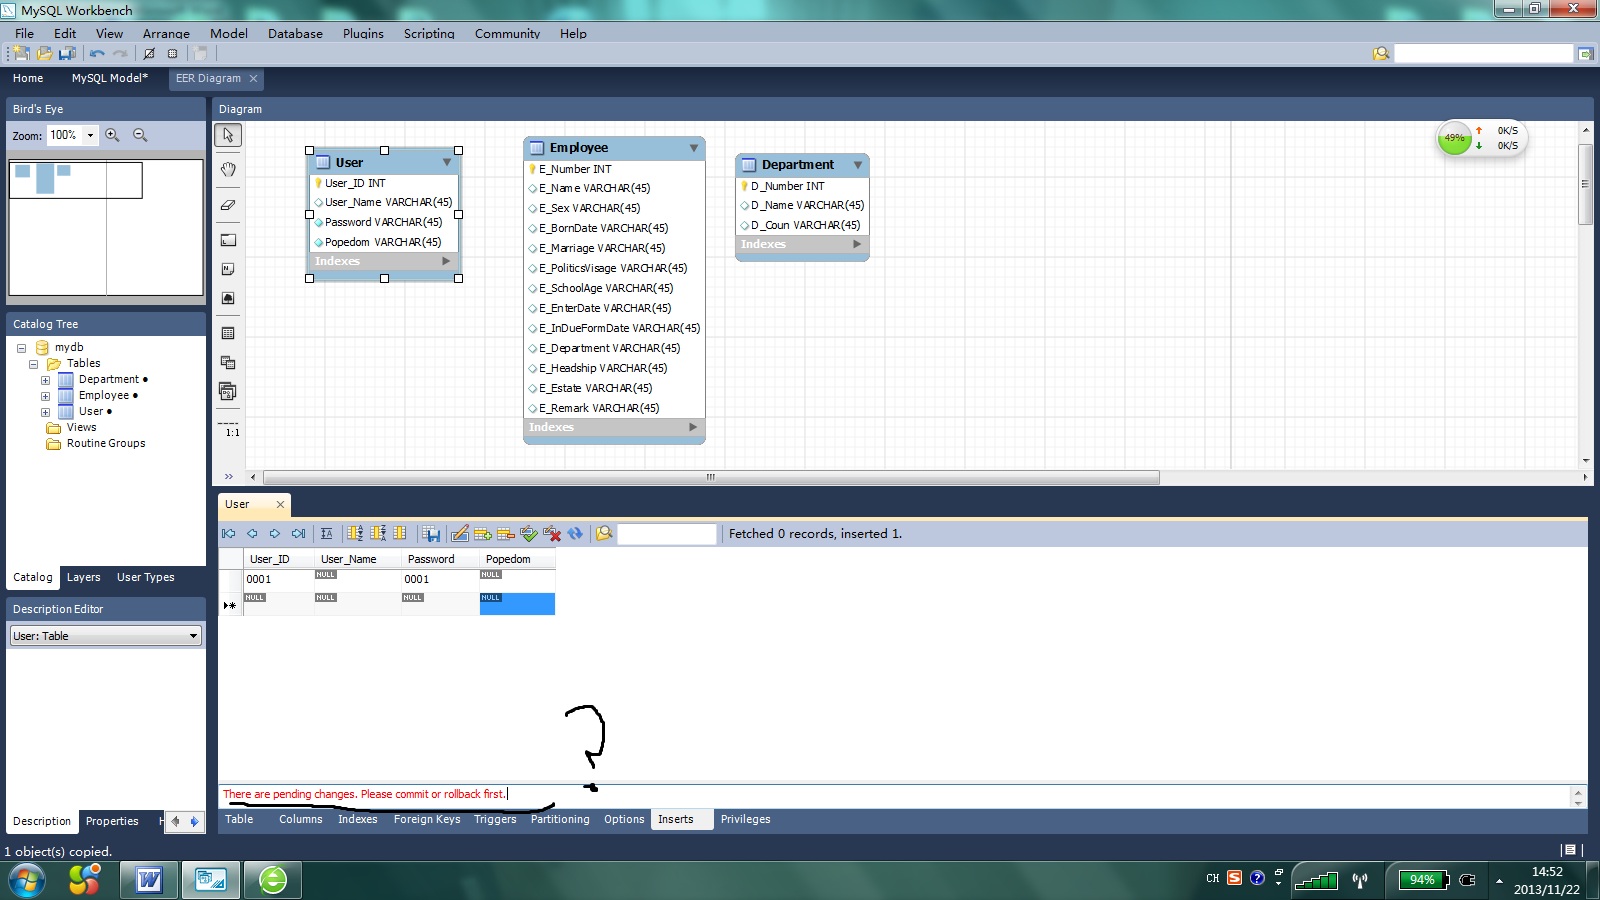1600x900 pixels.
Task: Open Word from the Windows taskbar
Action: [149, 880]
